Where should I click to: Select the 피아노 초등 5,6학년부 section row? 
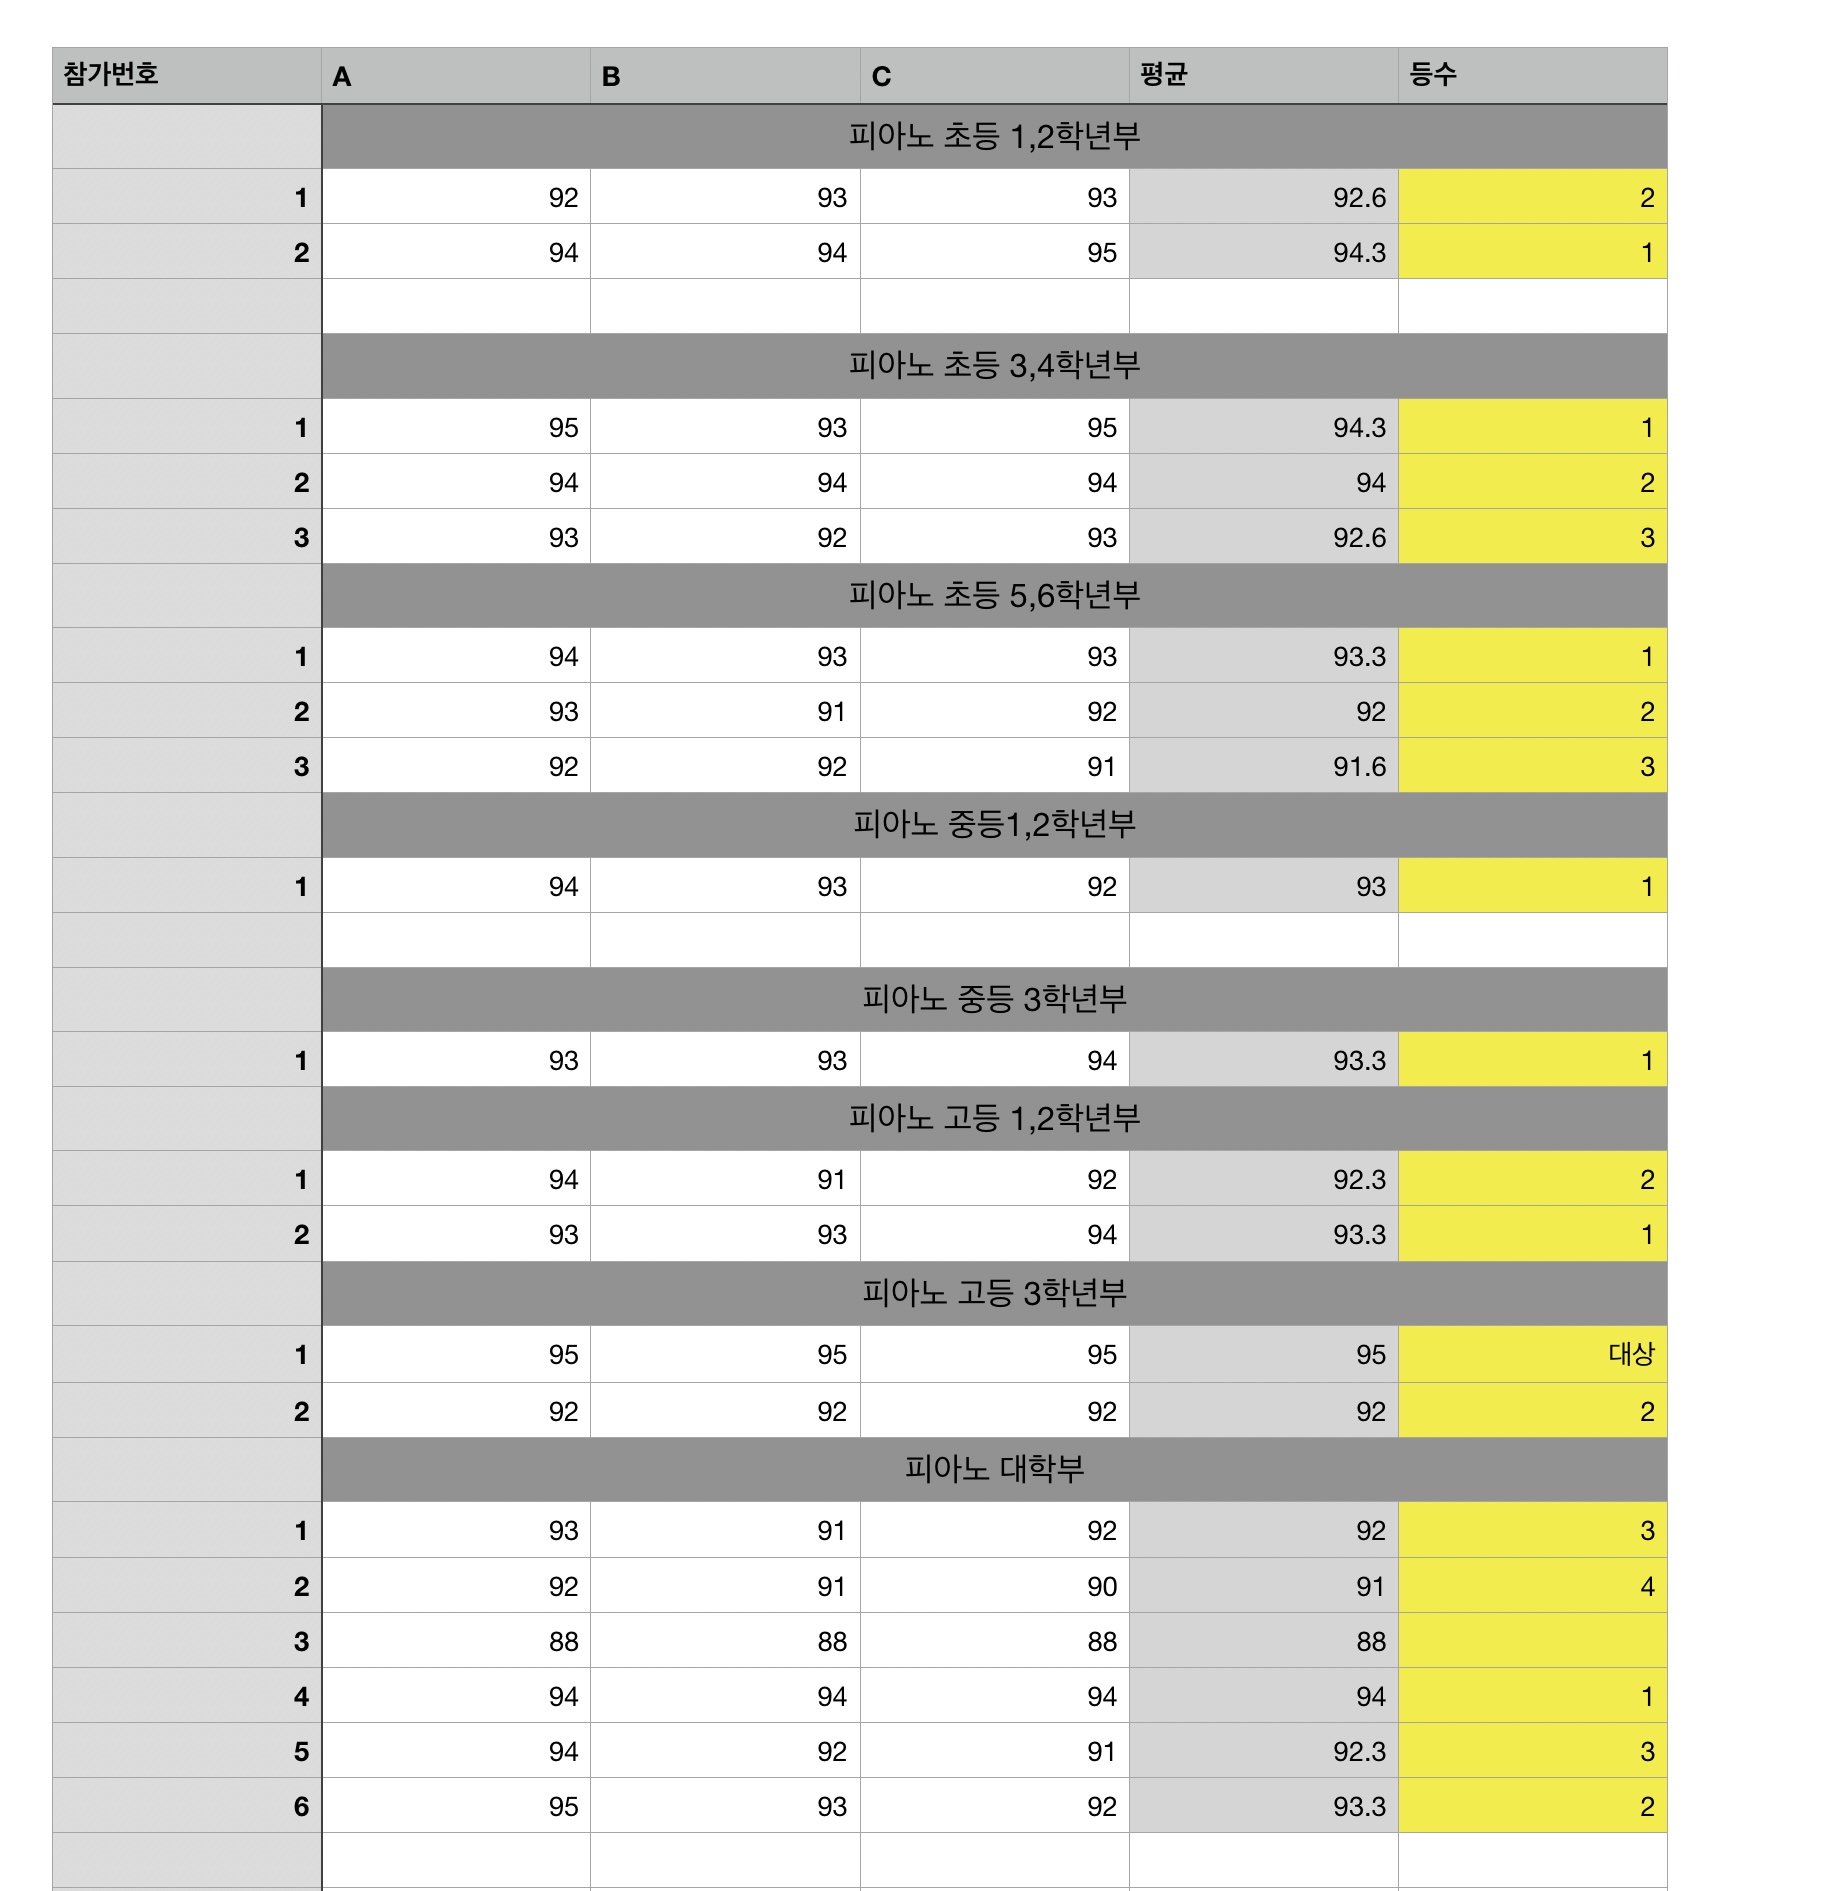coord(995,596)
